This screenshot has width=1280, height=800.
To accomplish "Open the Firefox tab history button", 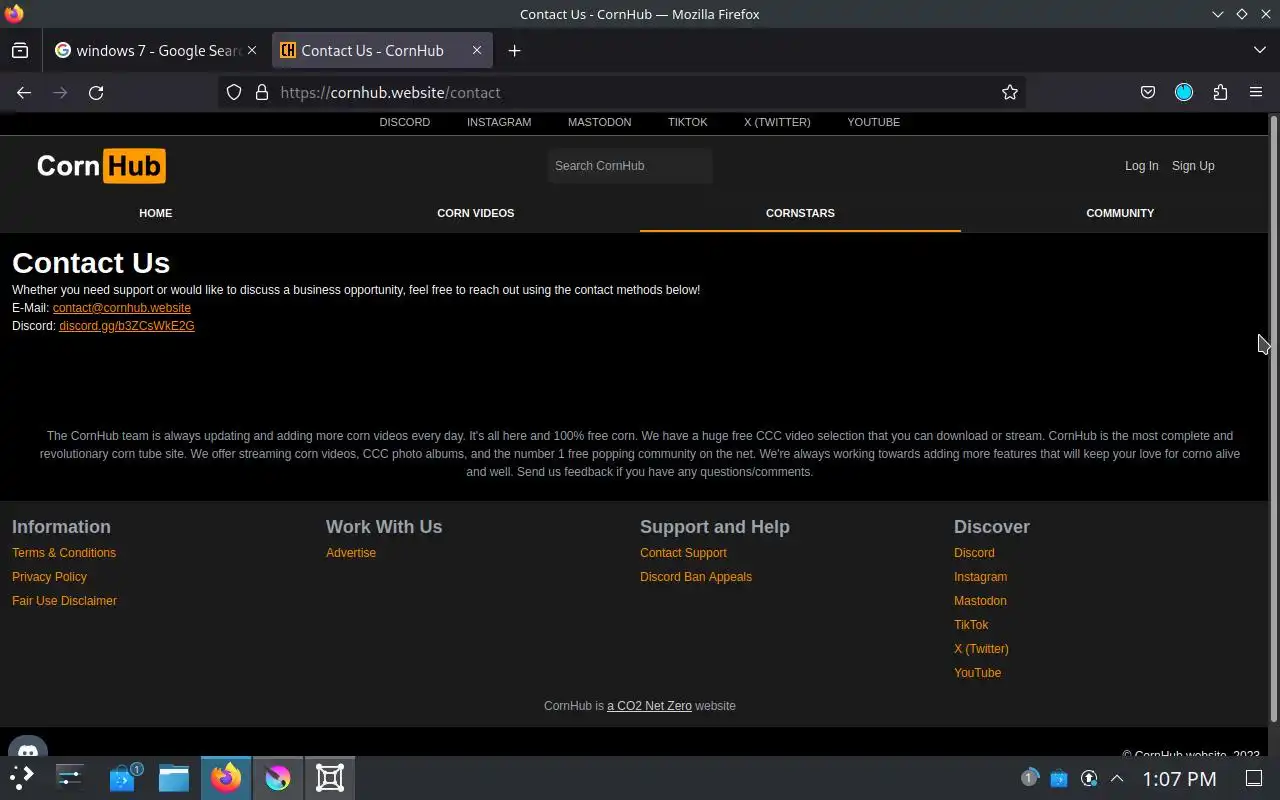I will point(20,50).
